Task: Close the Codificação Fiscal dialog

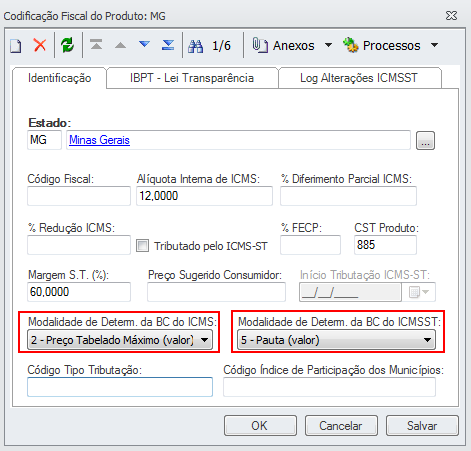Action: click(452, 15)
